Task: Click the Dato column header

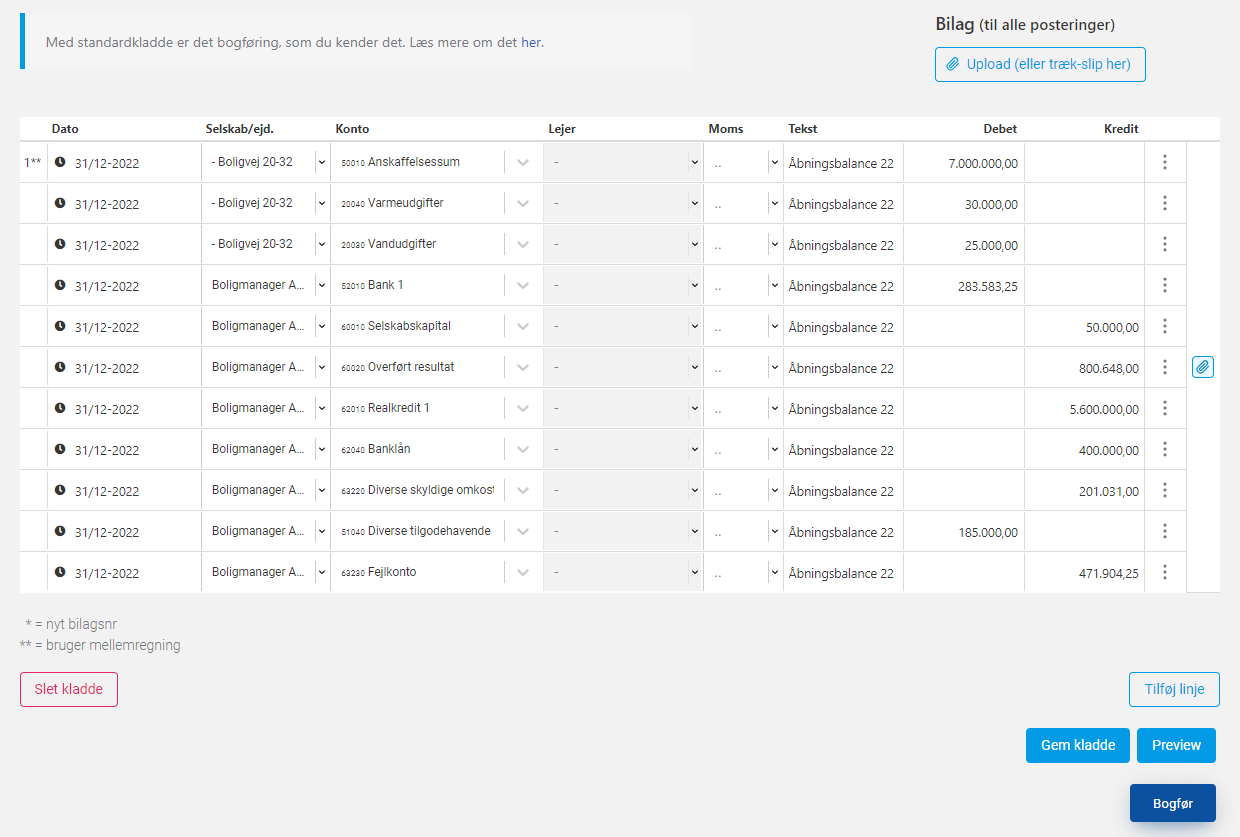Action: [65, 129]
